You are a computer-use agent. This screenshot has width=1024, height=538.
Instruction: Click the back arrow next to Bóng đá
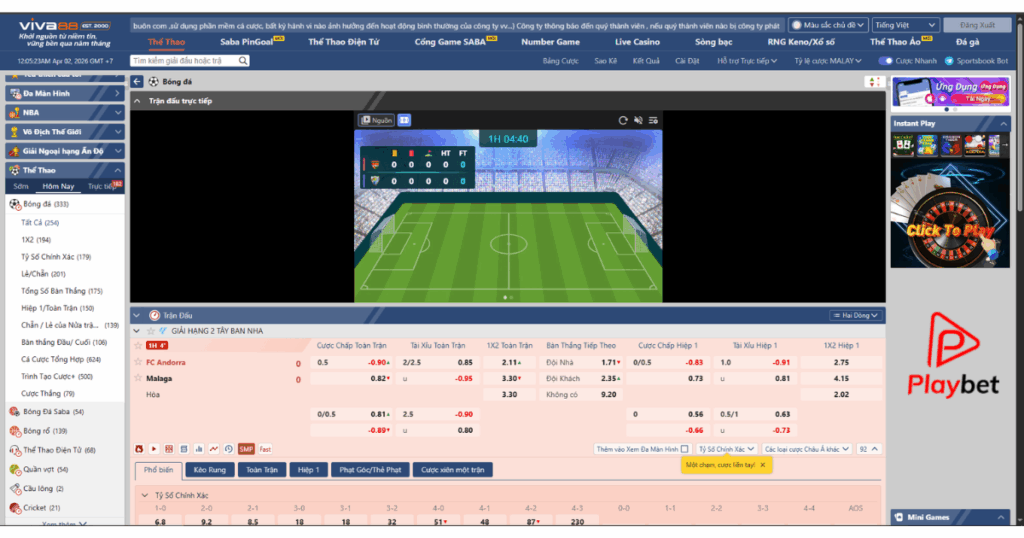(x=136, y=82)
